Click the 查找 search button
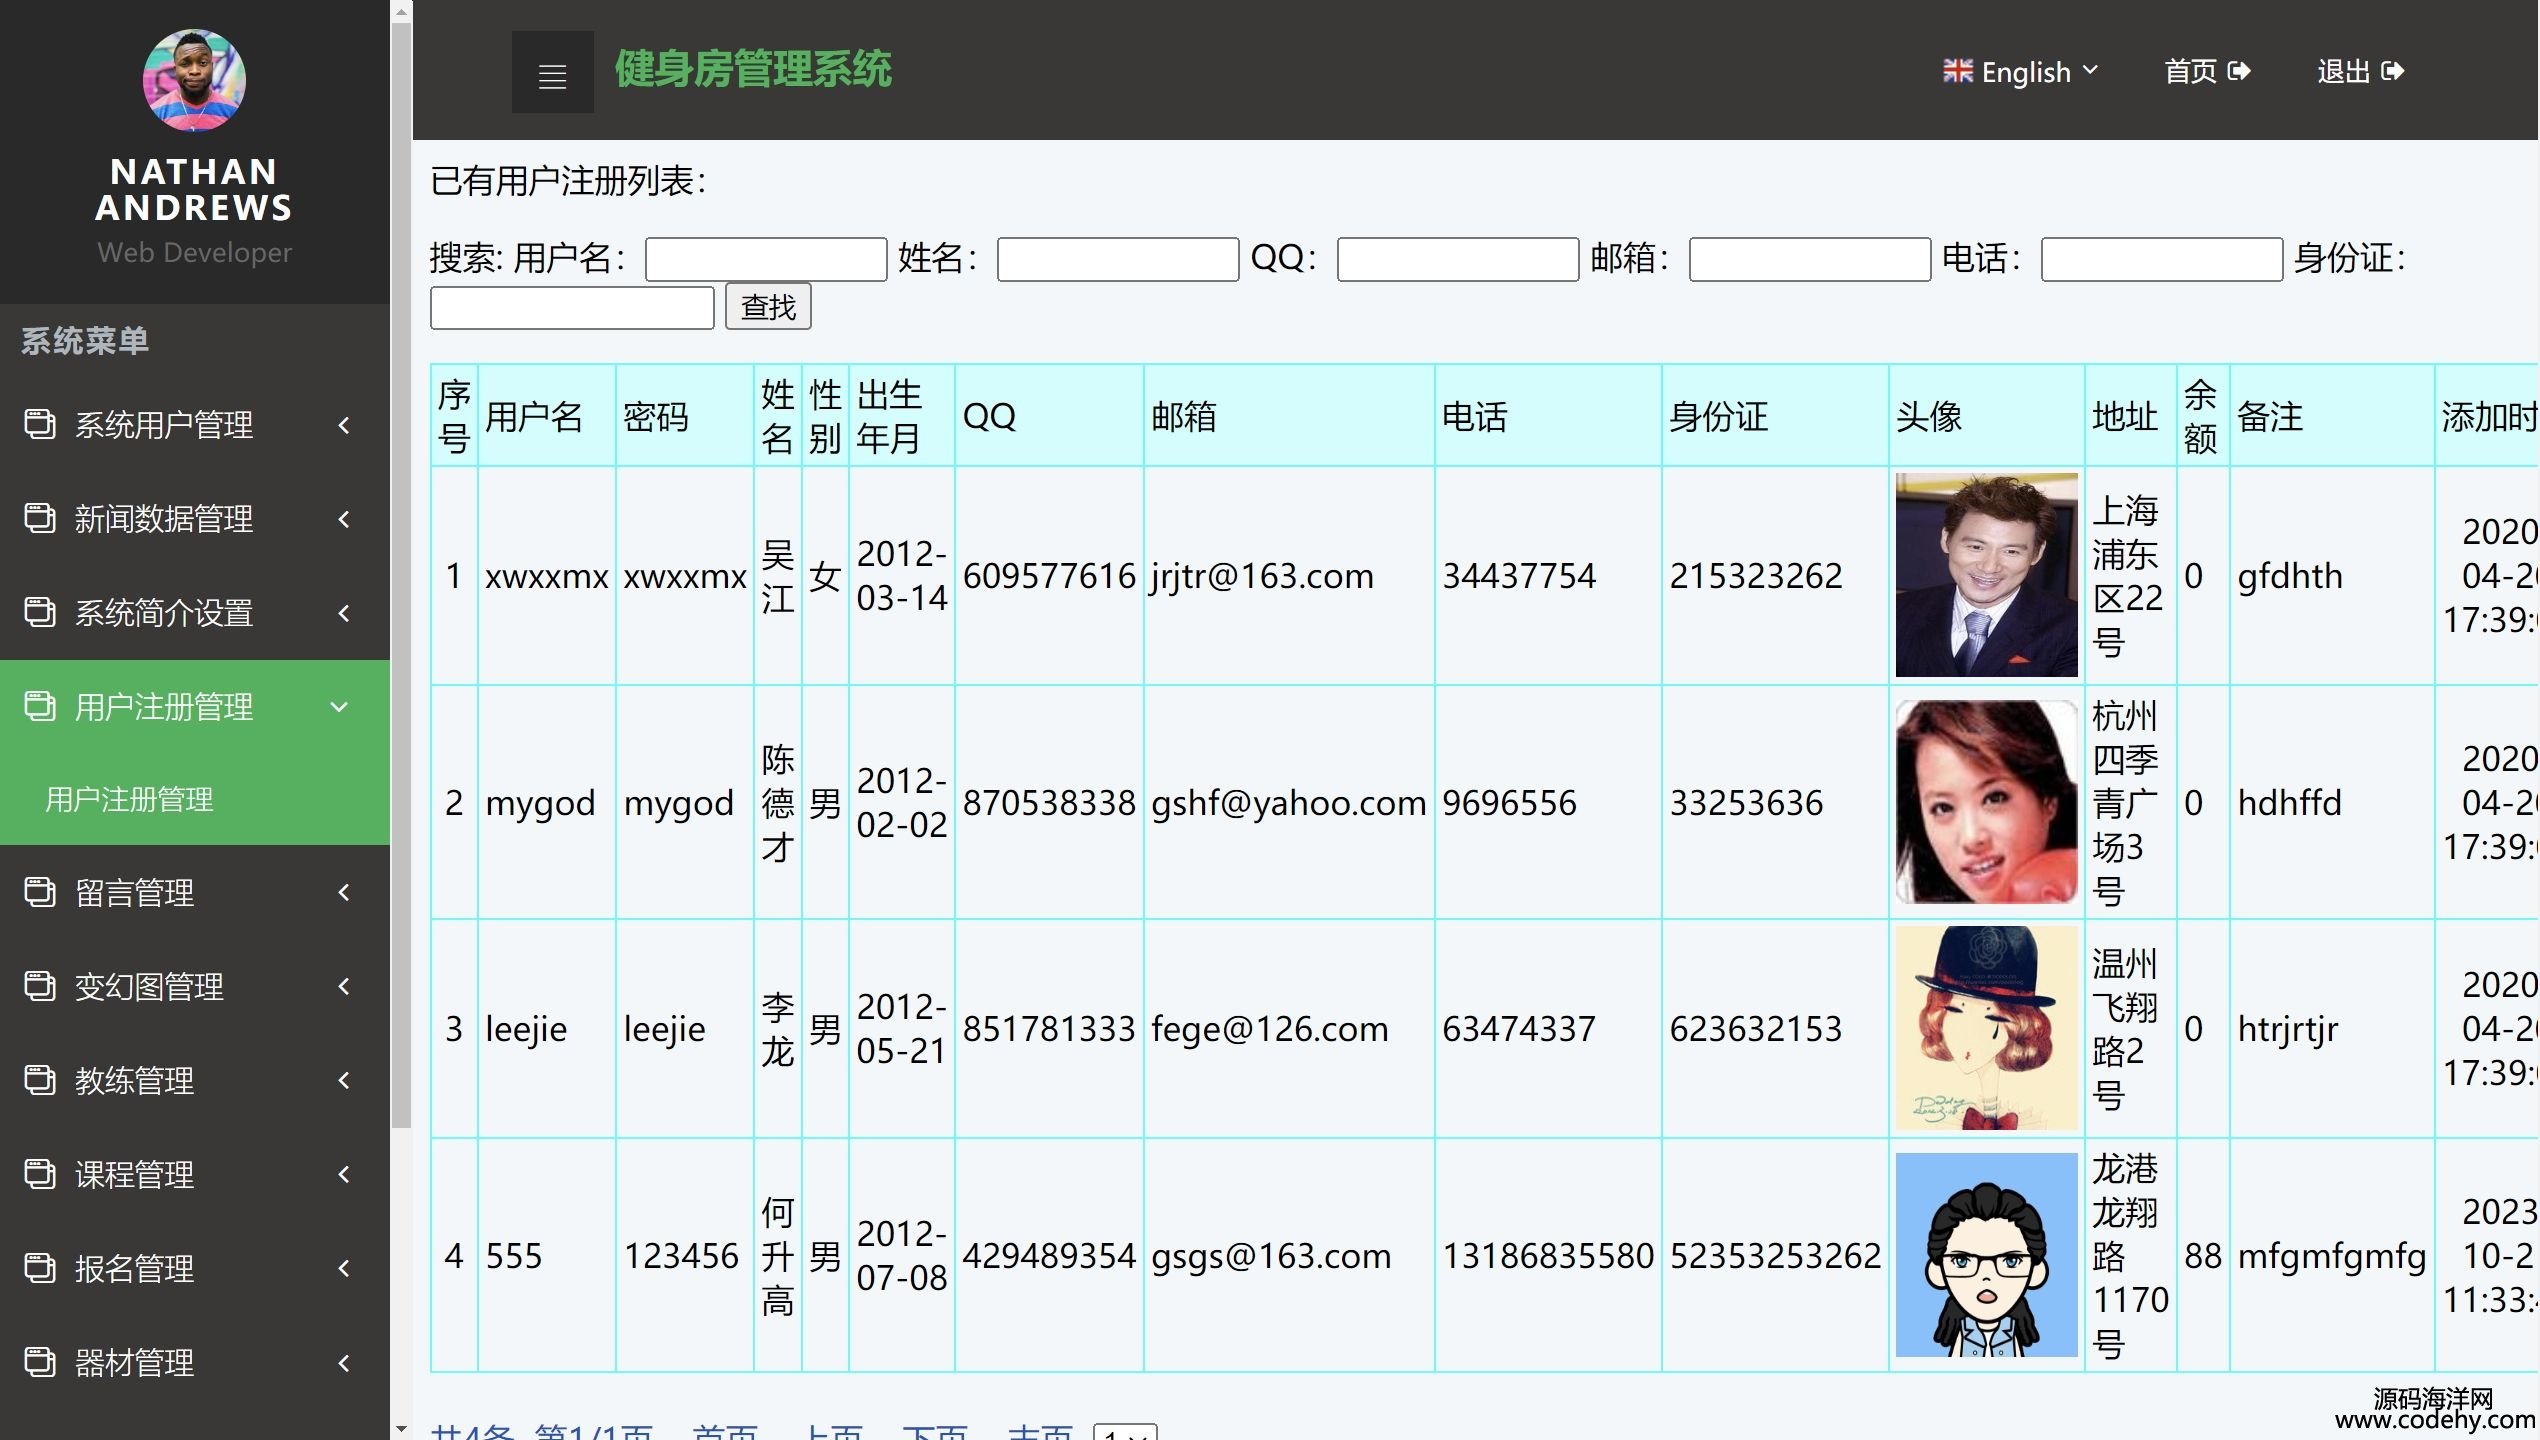Image resolution: width=2540 pixels, height=1440 pixels. point(768,307)
